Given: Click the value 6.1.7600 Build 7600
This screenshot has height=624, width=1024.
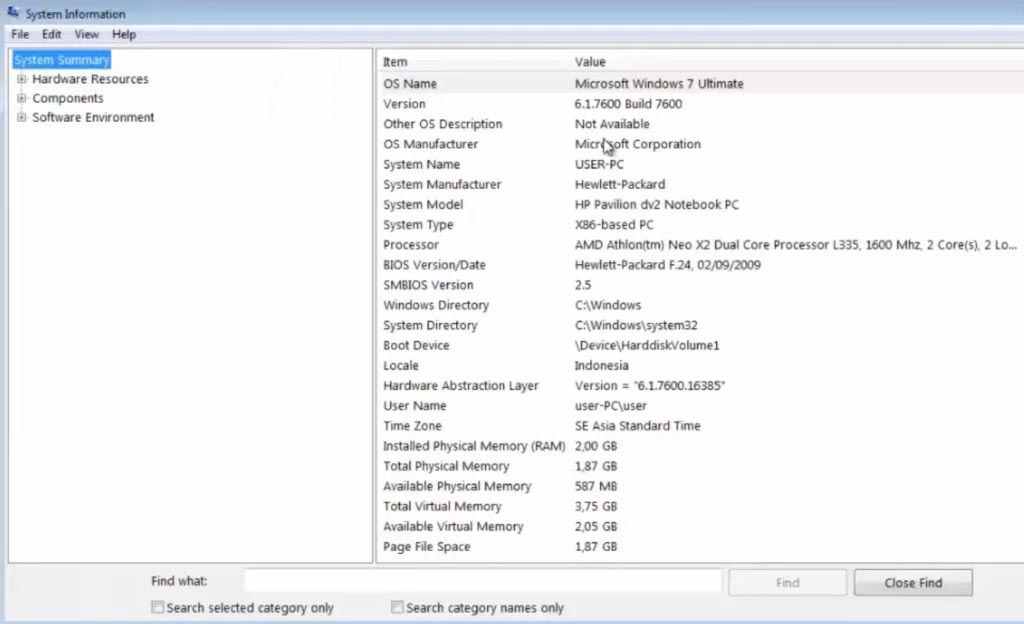Looking at the screenshot, I should [628, 104].
